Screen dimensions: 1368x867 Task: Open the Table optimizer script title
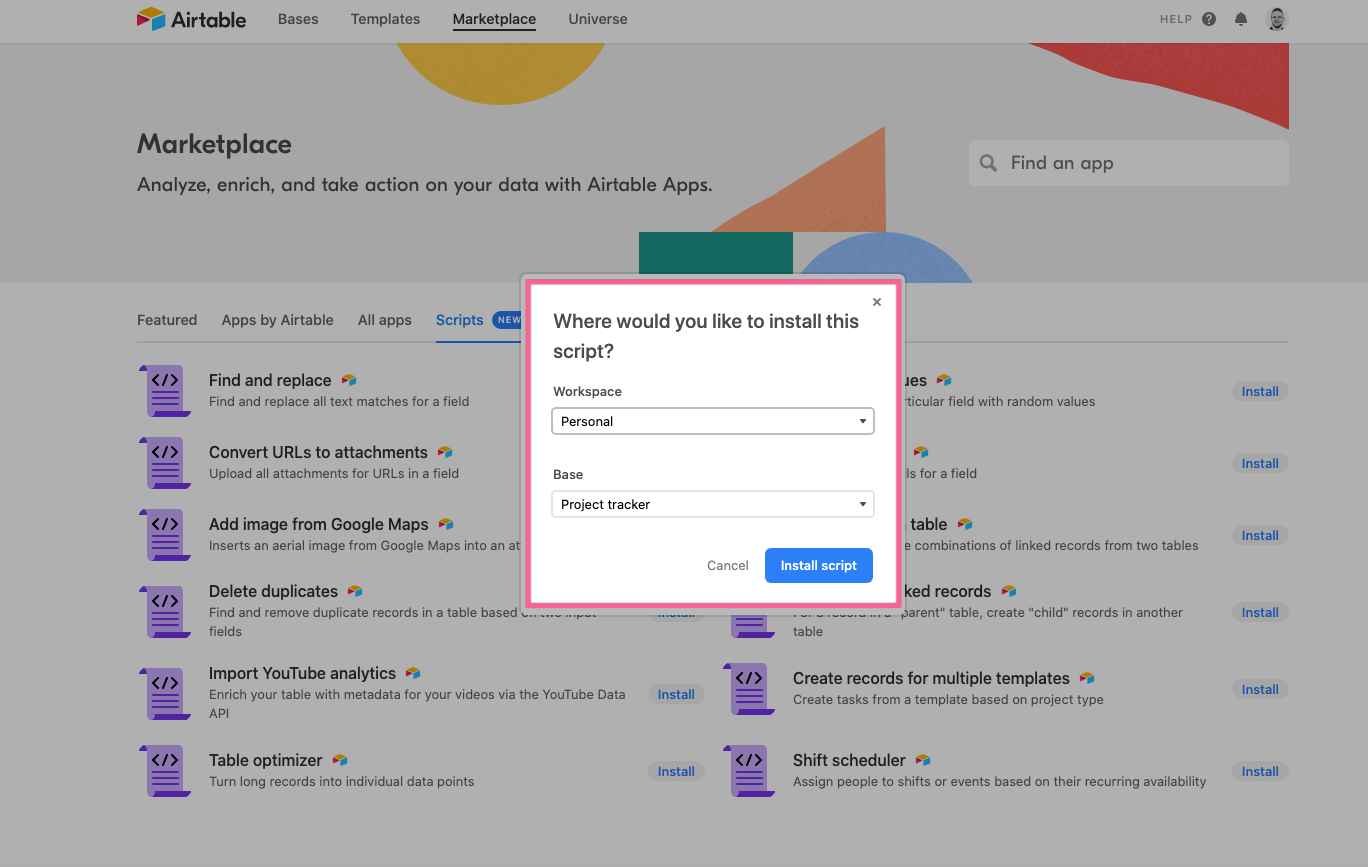click(x=266, y=760)
